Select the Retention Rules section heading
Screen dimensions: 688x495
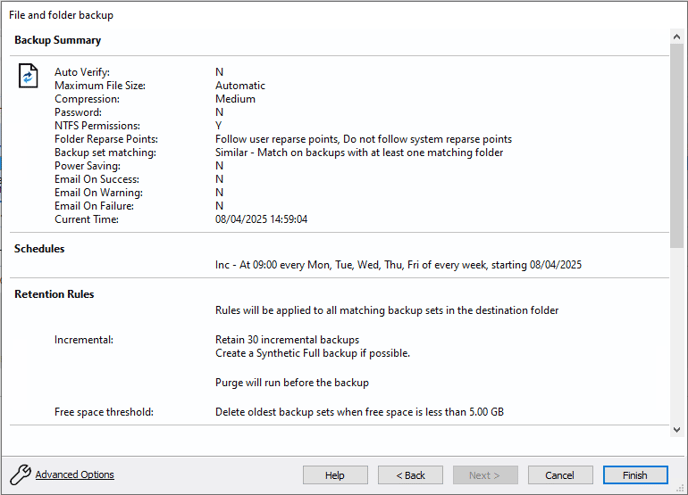coord(54,294)
